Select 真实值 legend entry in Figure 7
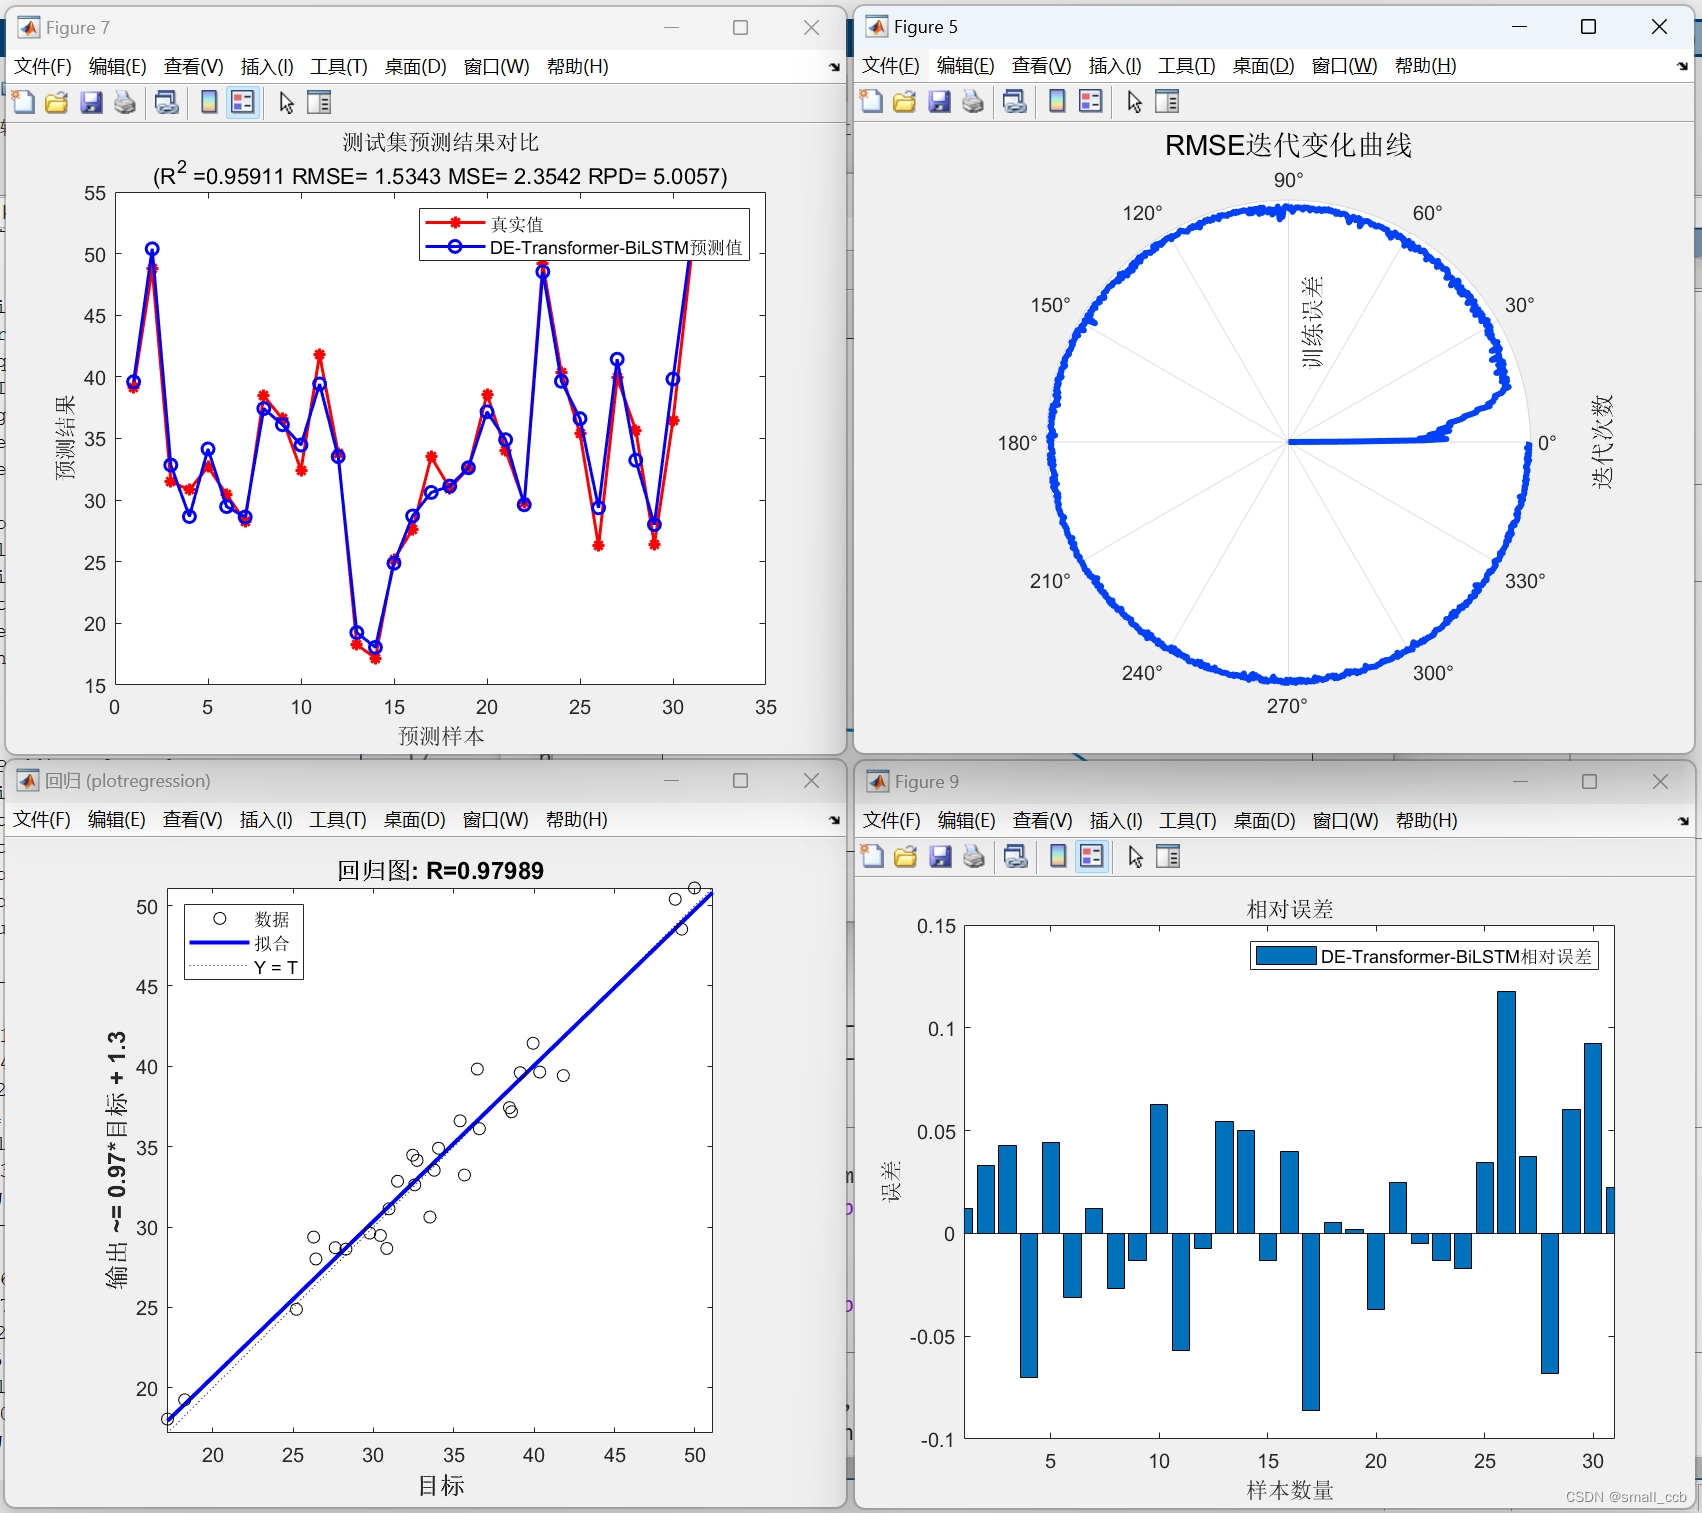The image size is (1702, 1513). [x=516, y=224]
